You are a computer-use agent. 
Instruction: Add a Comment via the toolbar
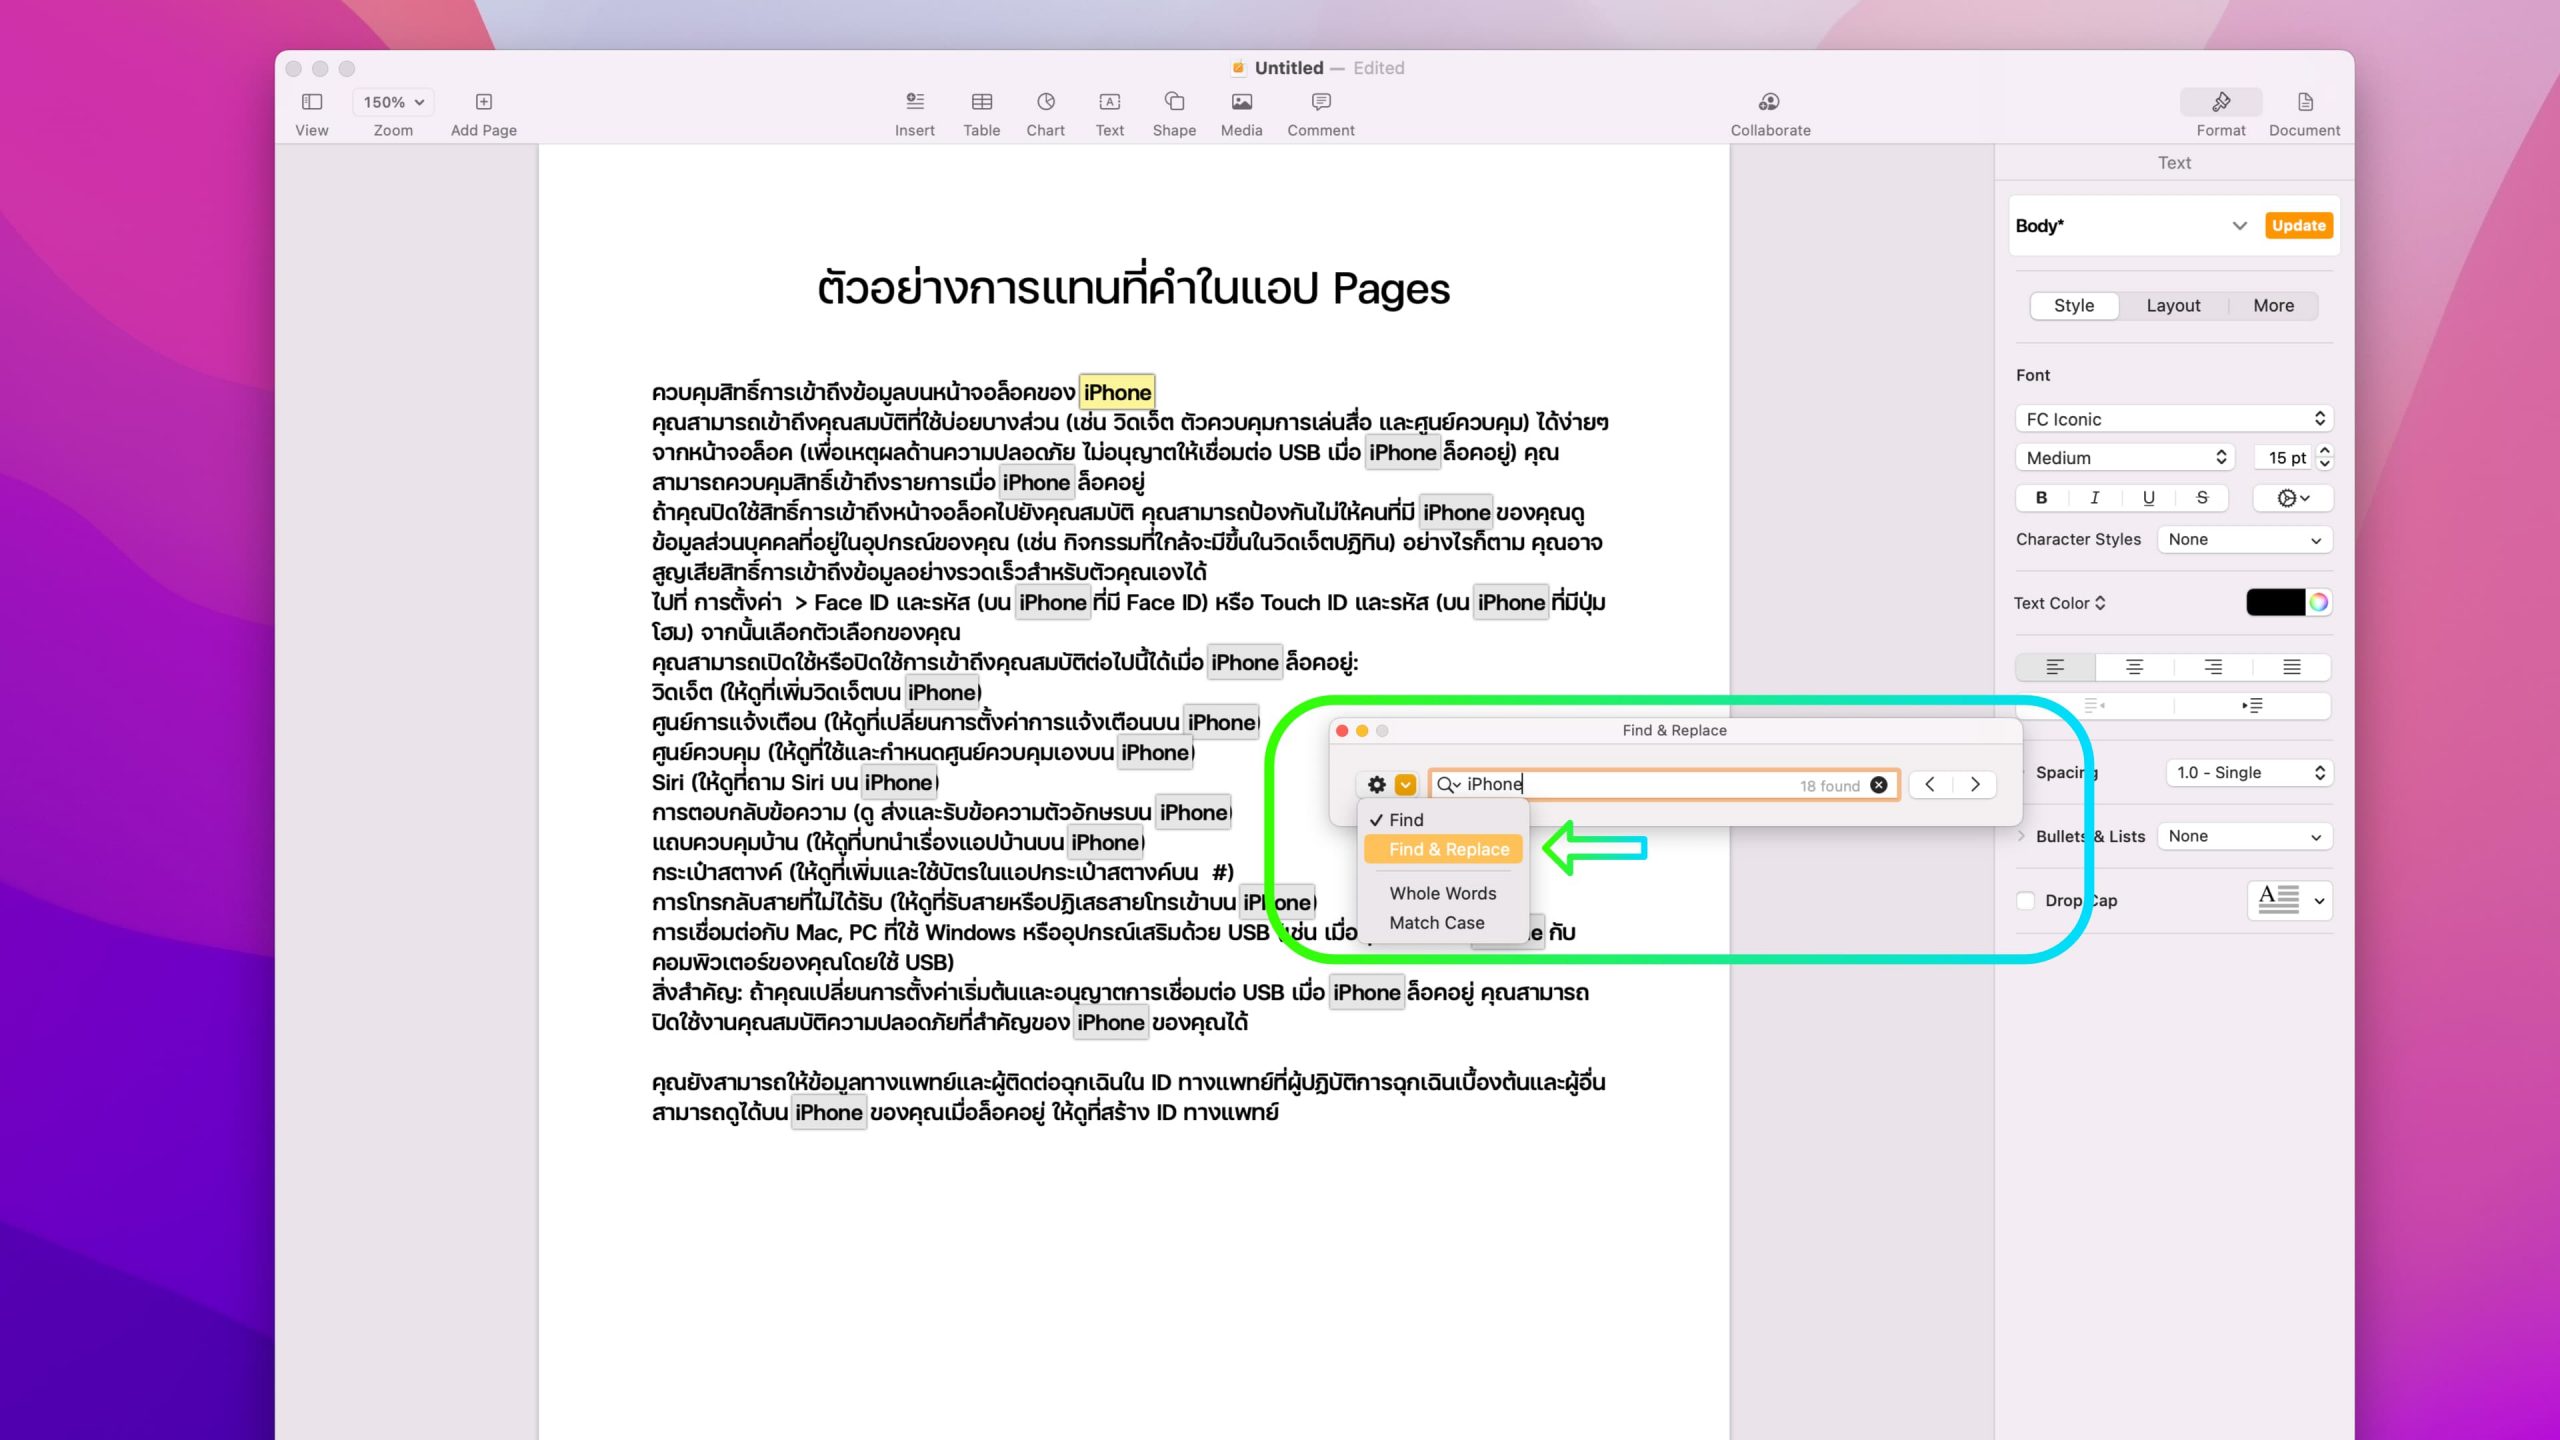tap(1320, 102)
